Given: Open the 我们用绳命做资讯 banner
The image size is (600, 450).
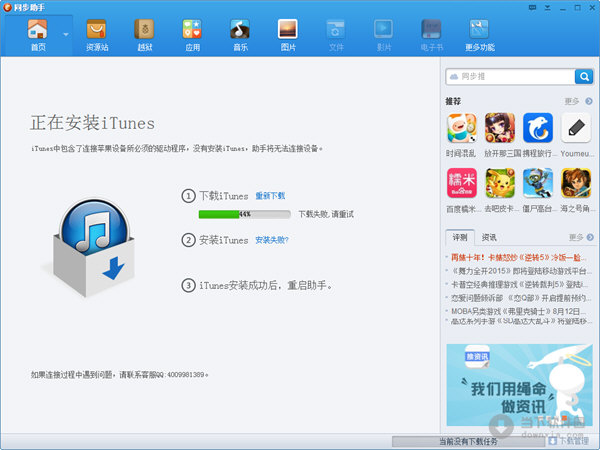Looking at the screenshot, I should (x=520, y=385).
